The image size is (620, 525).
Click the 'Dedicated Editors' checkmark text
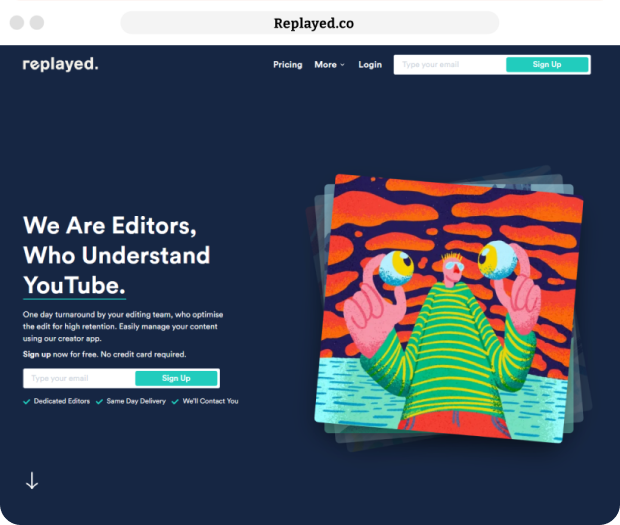(x=62, y=401)
